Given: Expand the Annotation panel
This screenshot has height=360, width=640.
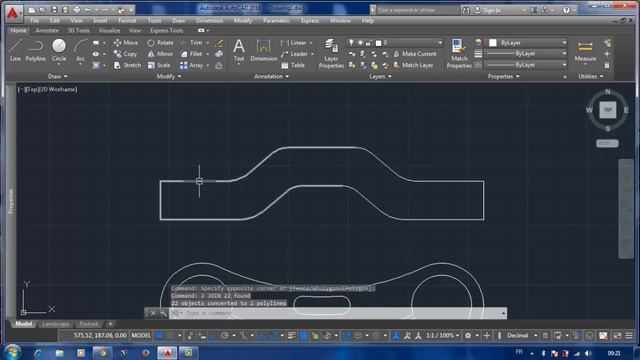Looking at the screenshot, I should 271,76.
